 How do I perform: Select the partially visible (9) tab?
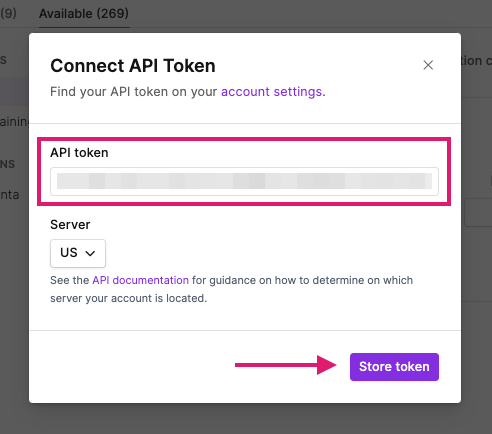[x=8, y=13]
